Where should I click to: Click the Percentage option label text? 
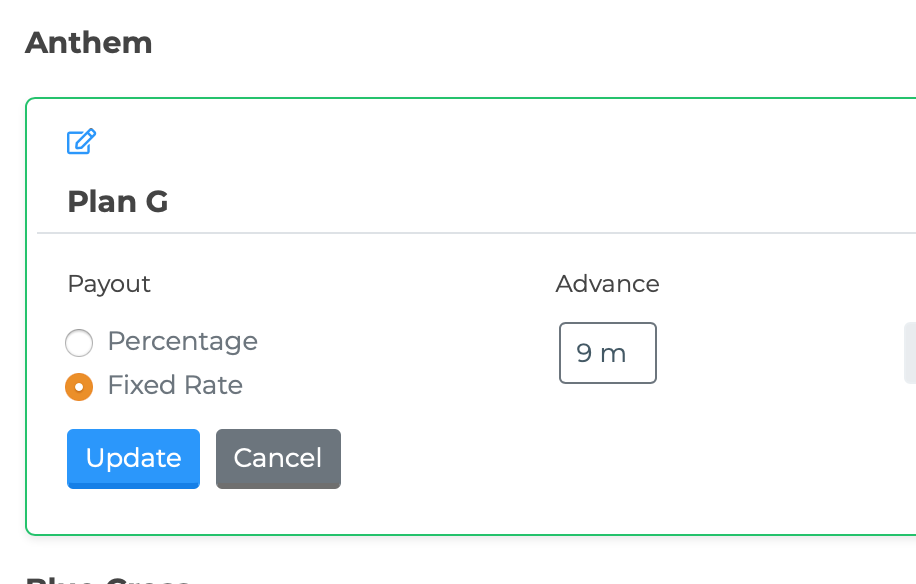(x=182, y=342)
